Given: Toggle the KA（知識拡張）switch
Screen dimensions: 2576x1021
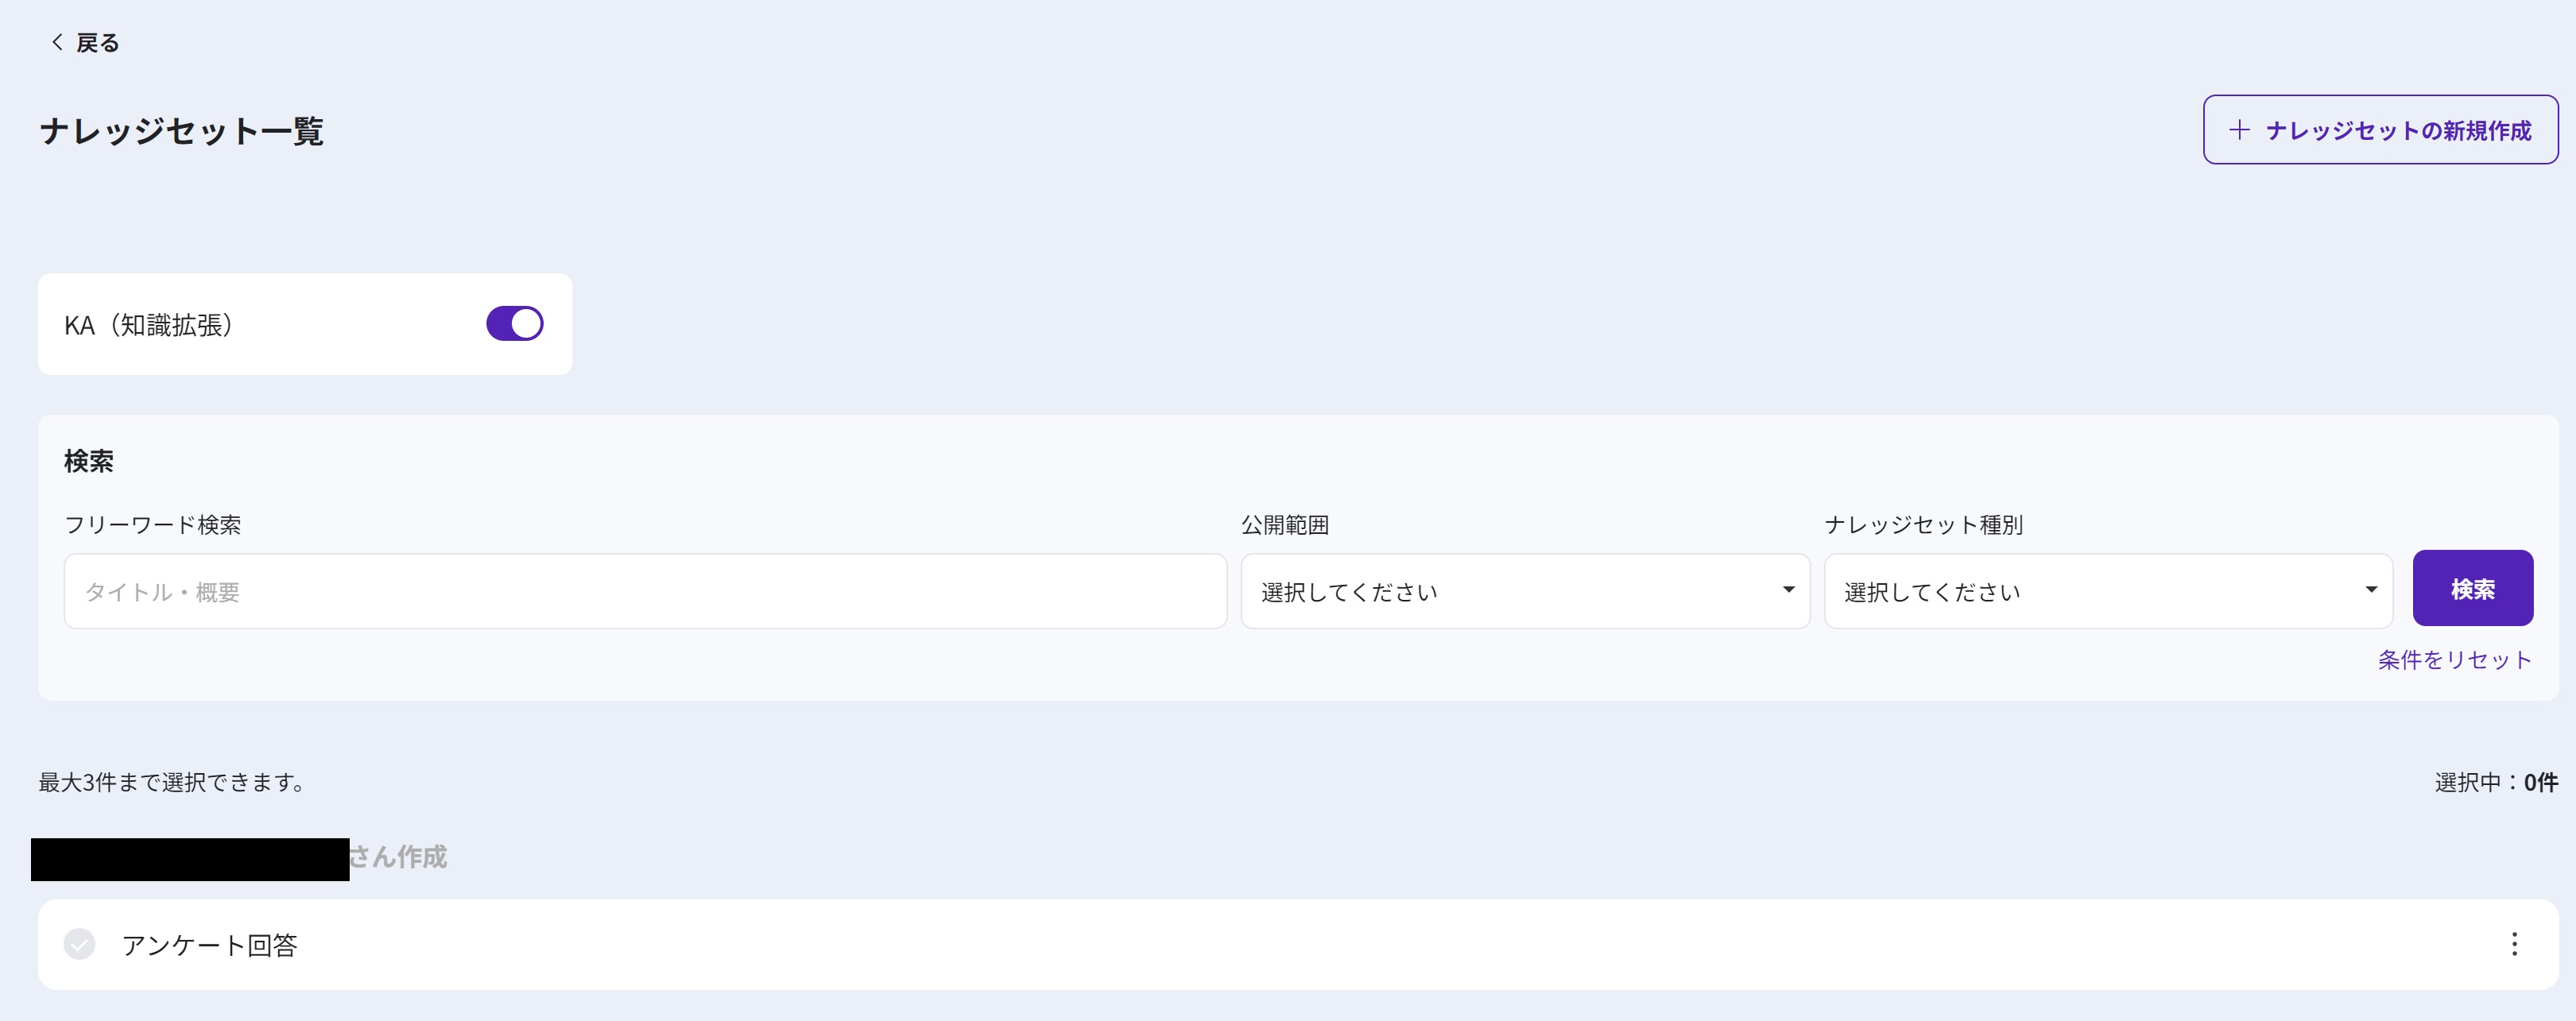Looking at the screenshot, I should point(514,324).
